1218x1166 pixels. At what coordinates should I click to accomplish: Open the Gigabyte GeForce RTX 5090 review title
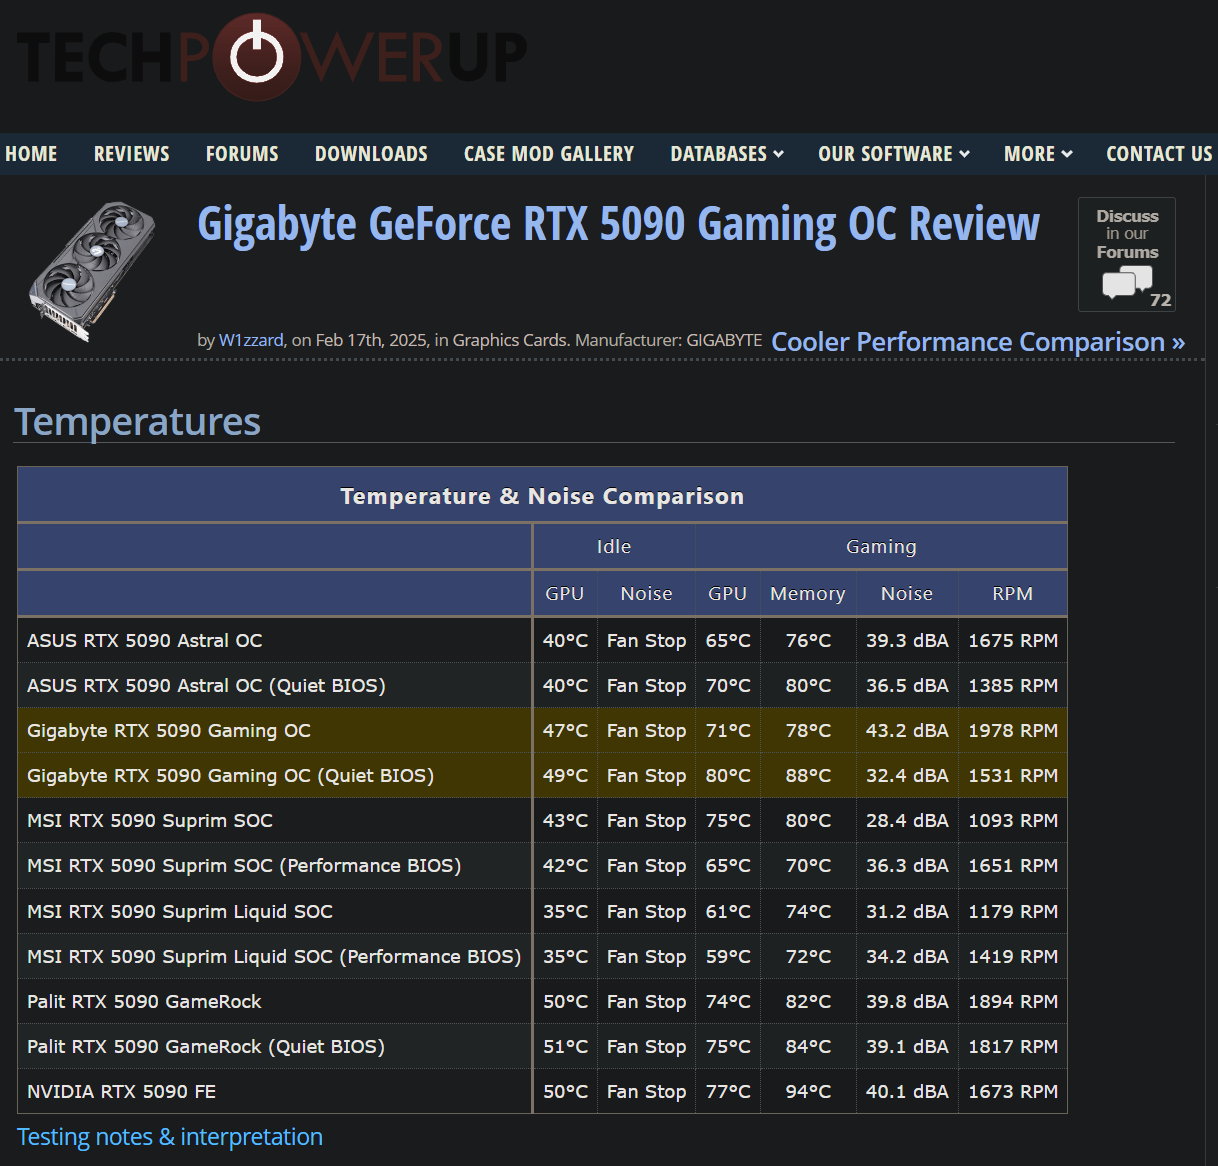618,224
